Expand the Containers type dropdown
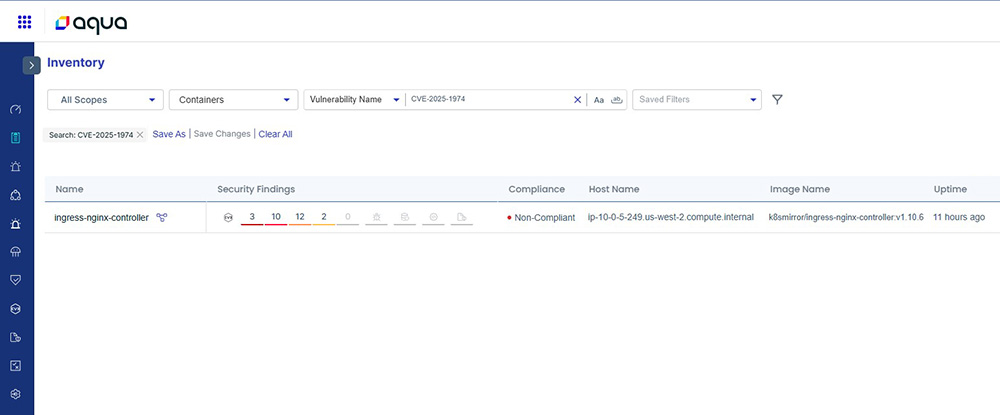The width and height of the screenshot is (1000, 415). click(x=233, y=100)
